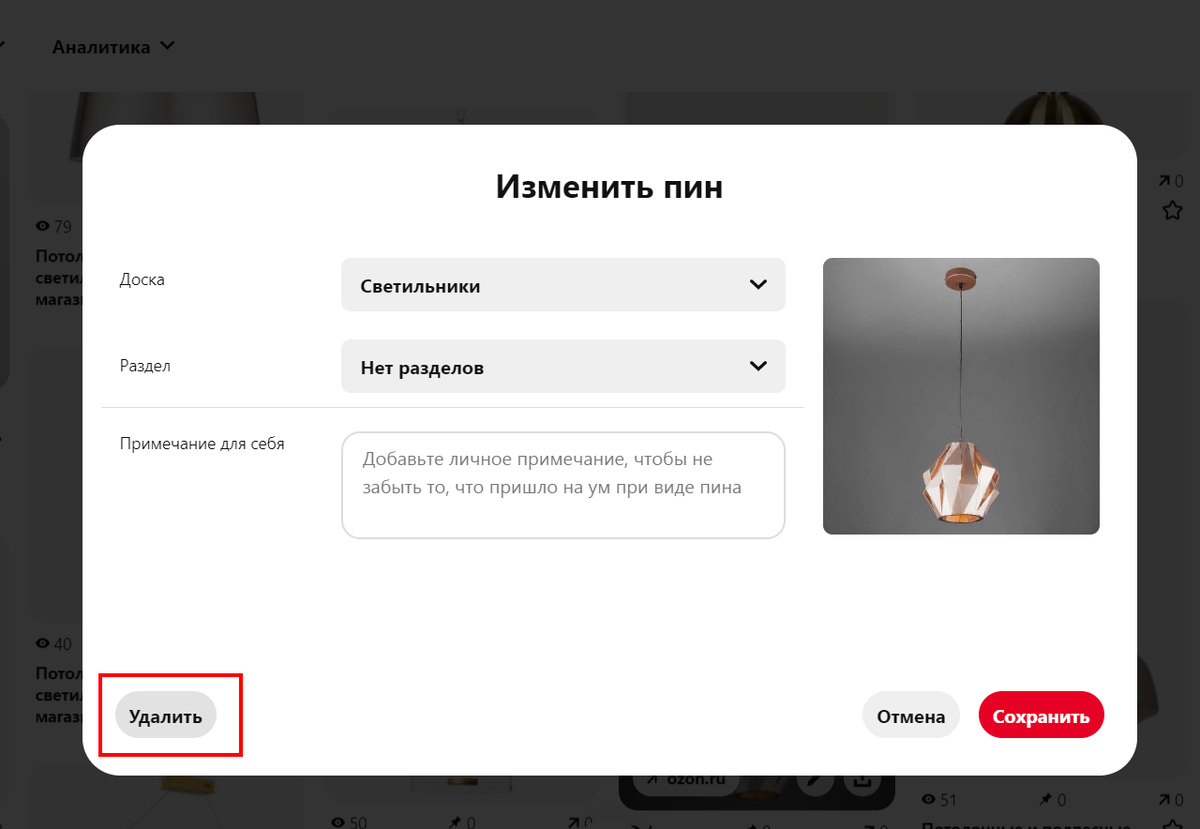The height and width of the screenshot is (829, 1200).
Task: Click the share upload icon on the pin card
Action: [x=860, y=782]
